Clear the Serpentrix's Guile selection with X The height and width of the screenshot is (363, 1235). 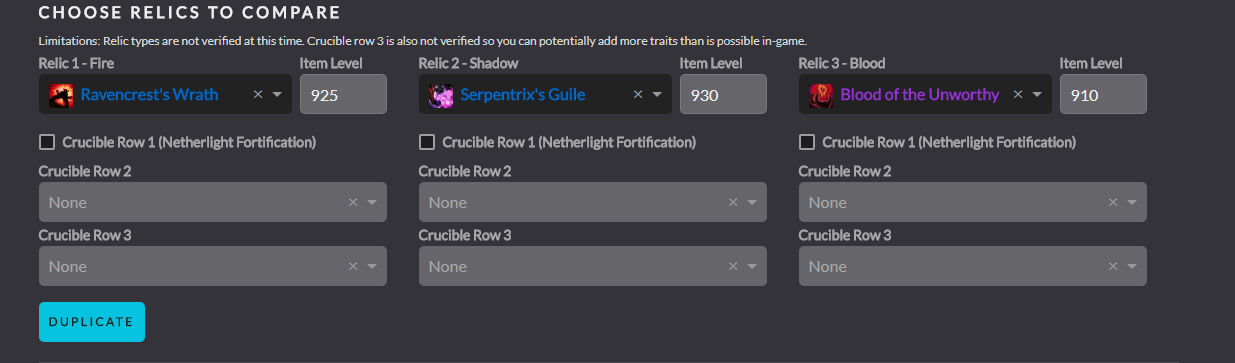pos(637,94)
